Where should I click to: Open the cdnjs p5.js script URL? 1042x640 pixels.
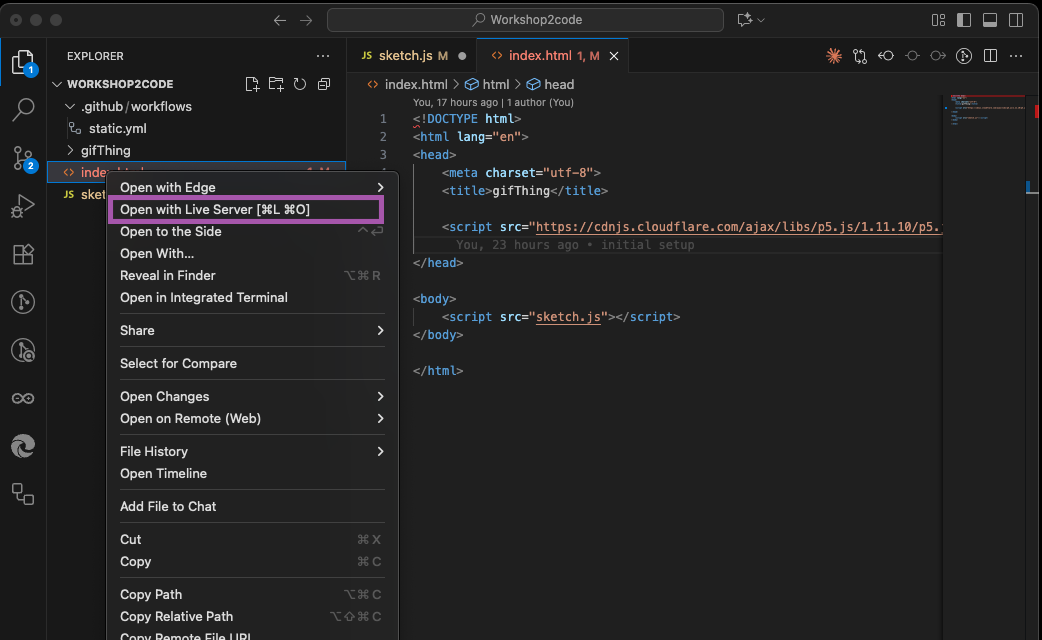[739, 227]
